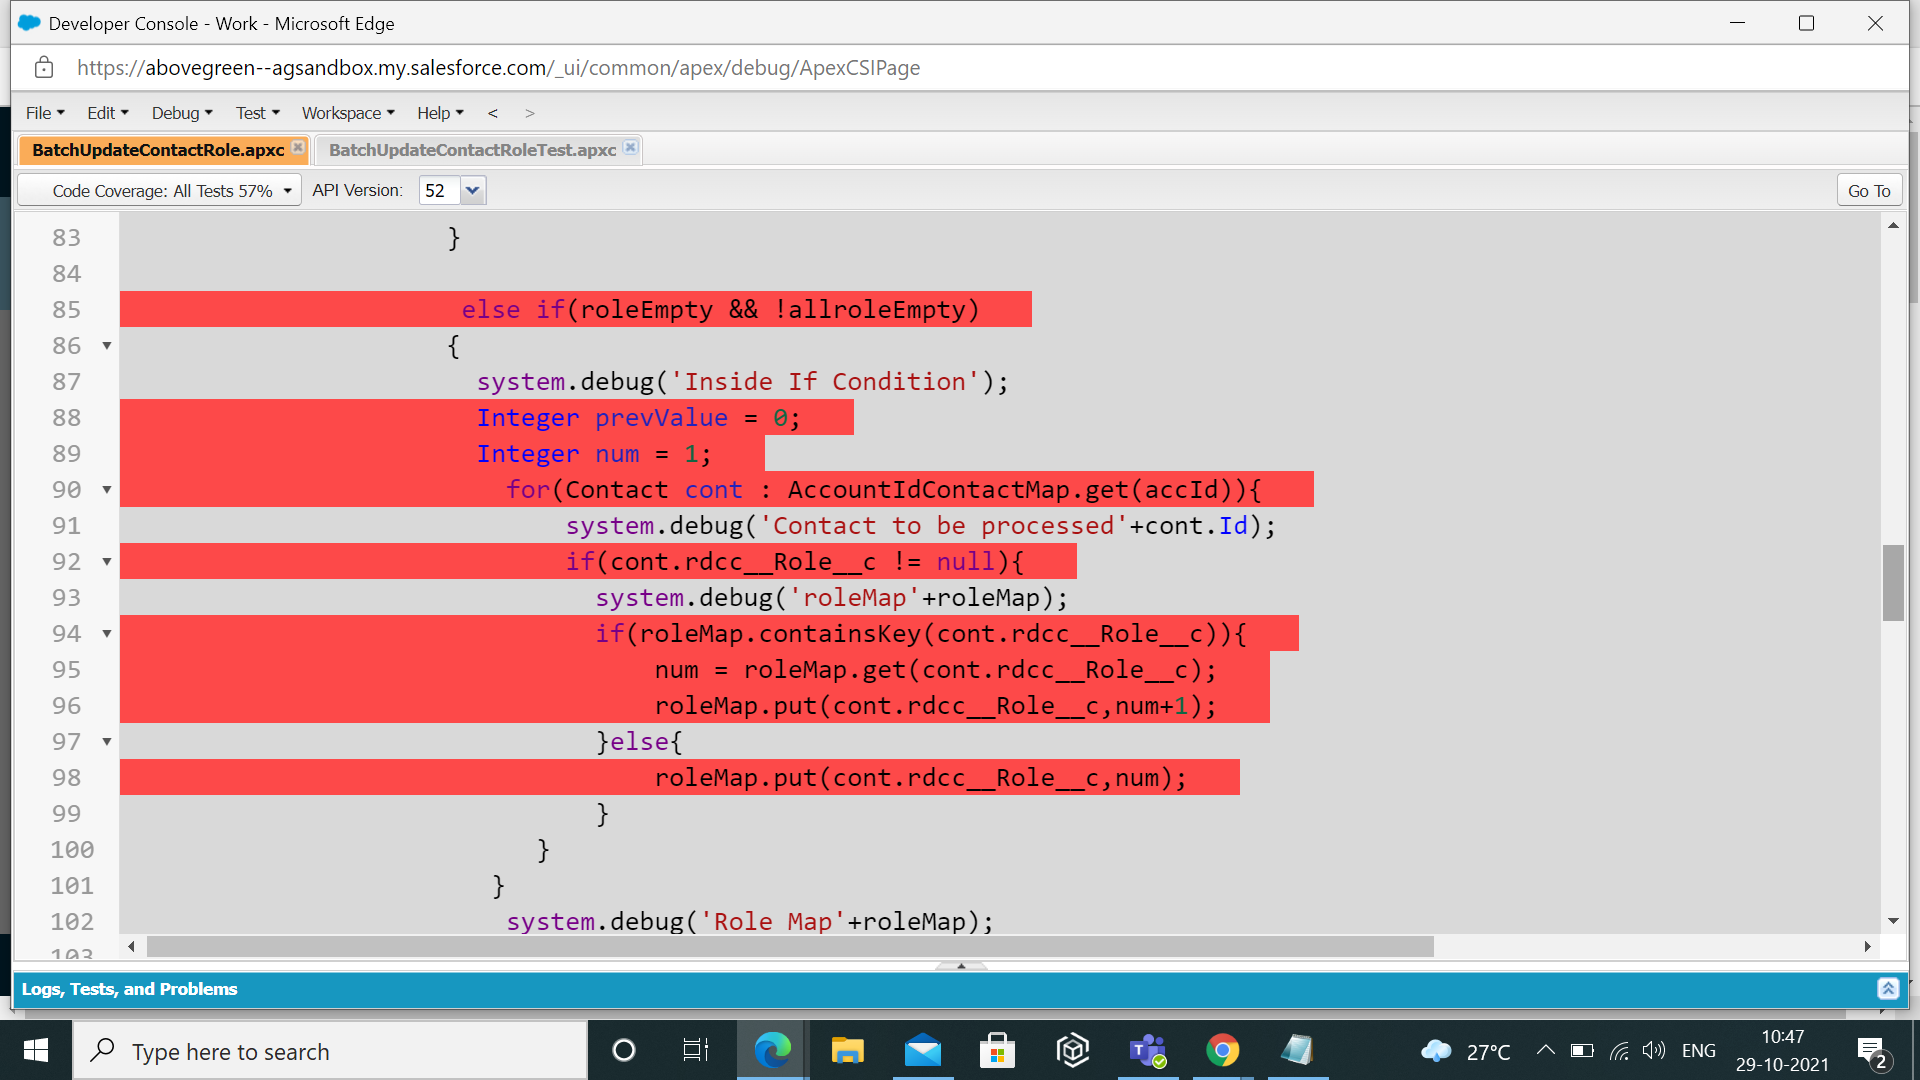Expand the Logs, Tests, and Problems panel
This screenshot has width=1920, height=1080.
pyautogui.click(x=1887, y=989)
